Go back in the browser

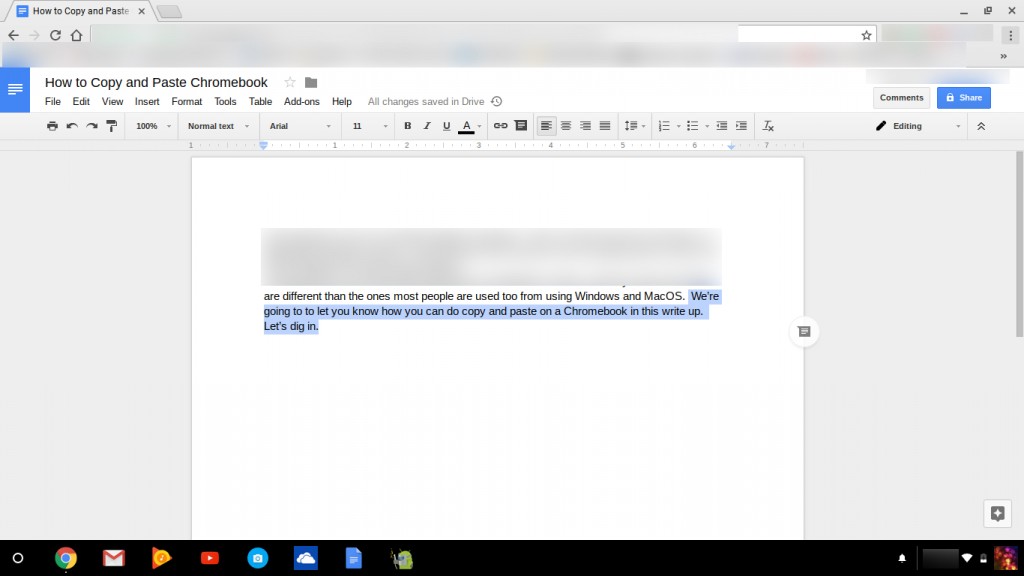click(x=14, y=35)
